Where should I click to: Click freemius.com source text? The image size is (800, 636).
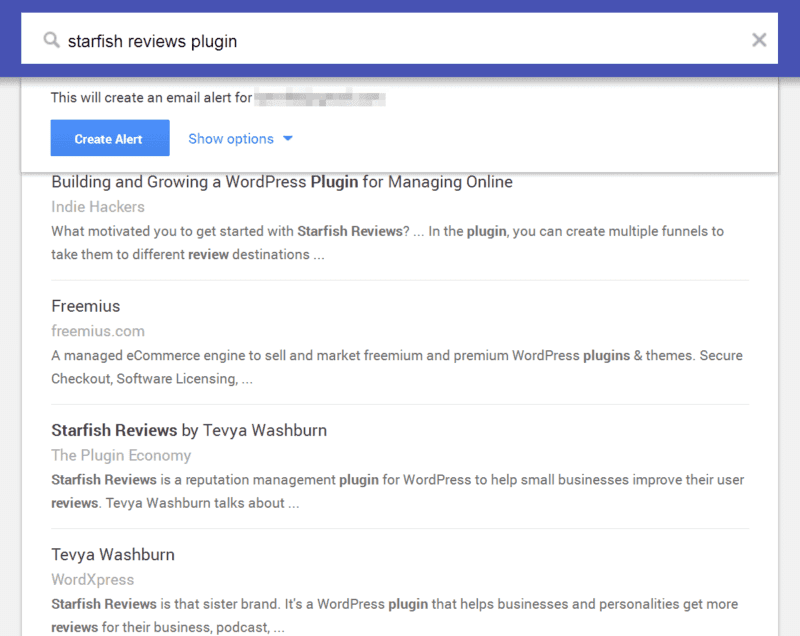[98, 331]
